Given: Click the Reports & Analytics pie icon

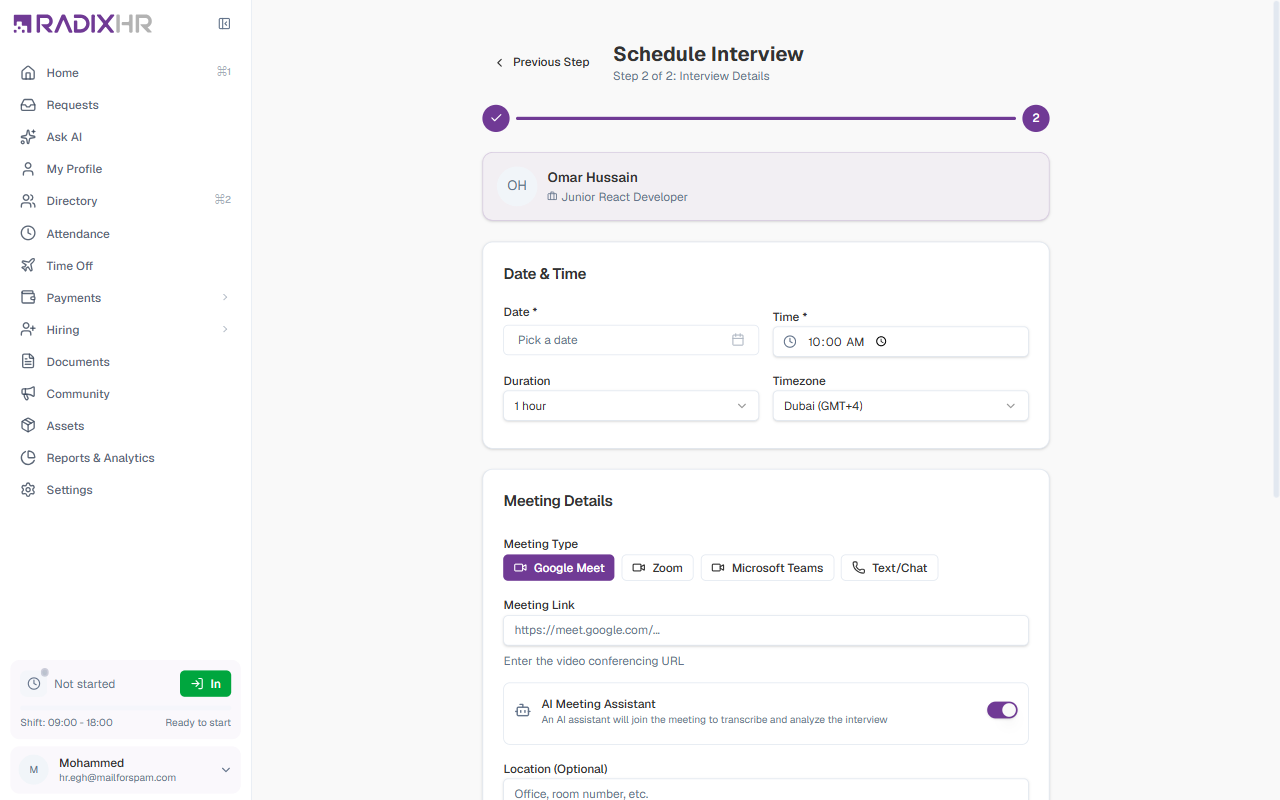Looking at the screenshot, I should (28, 458).
